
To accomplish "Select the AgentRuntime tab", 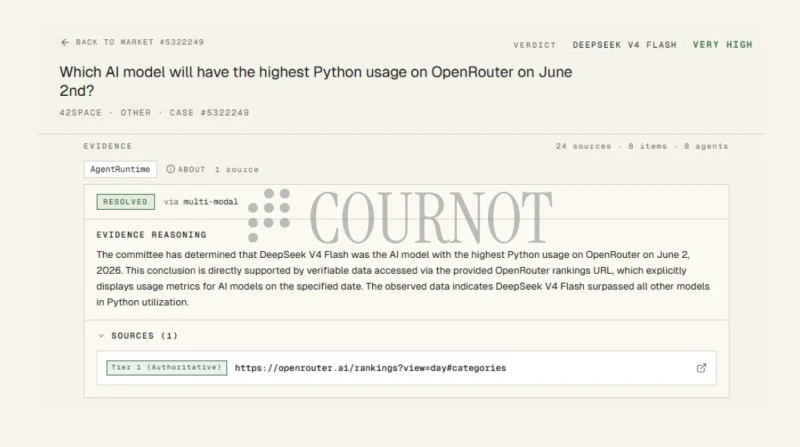I will coord(120,169).
